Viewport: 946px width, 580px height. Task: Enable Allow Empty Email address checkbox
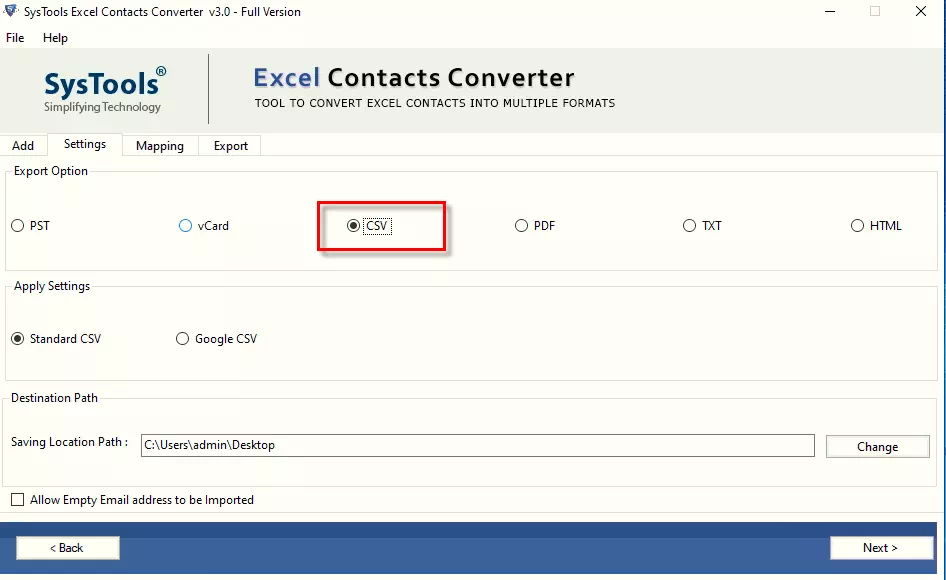(x=17, y=500)
